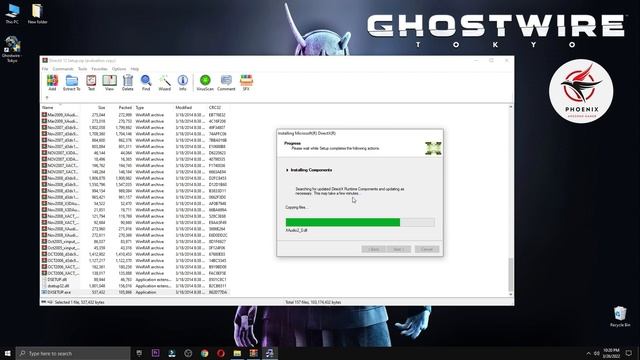
Task: Open the Commands menu
Action: coord(63,69)
